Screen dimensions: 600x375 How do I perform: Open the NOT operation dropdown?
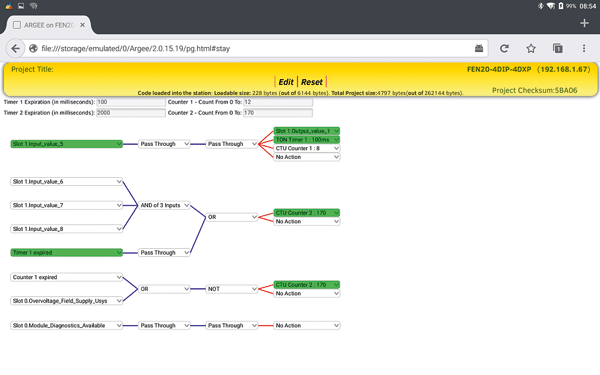[x=232, y=289]
